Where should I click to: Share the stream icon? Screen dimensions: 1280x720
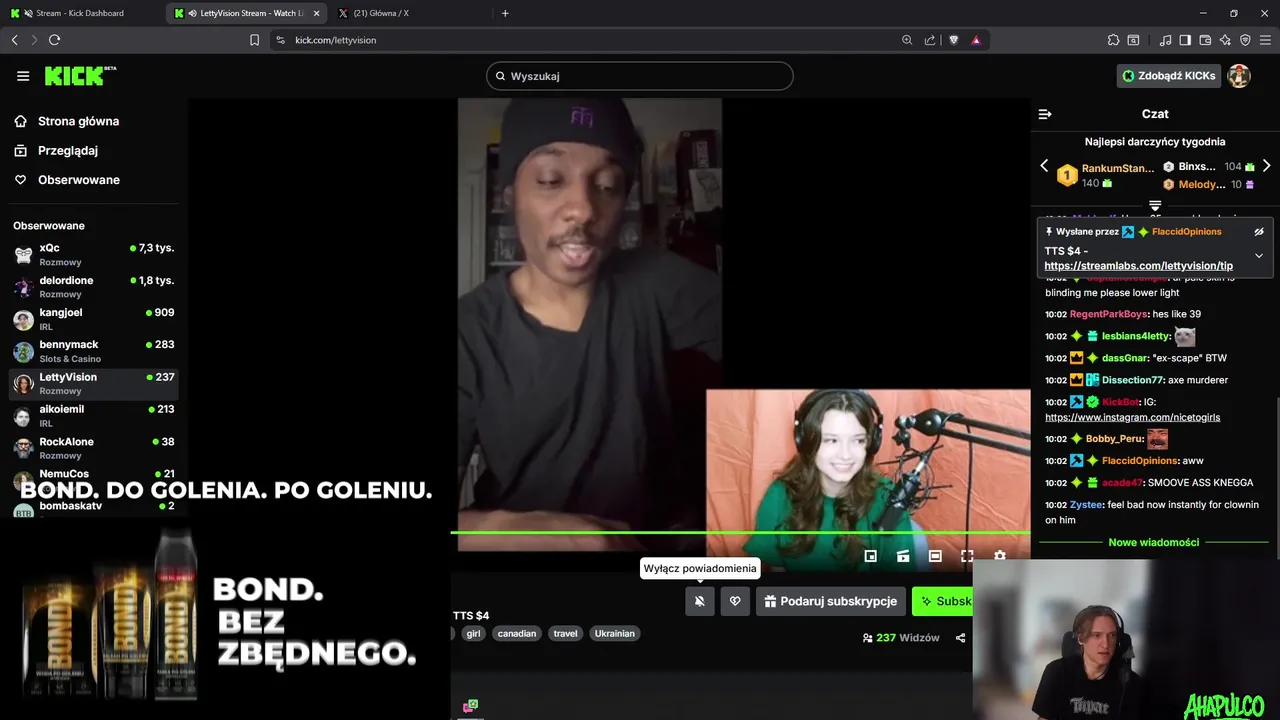[x=960, y=638]
